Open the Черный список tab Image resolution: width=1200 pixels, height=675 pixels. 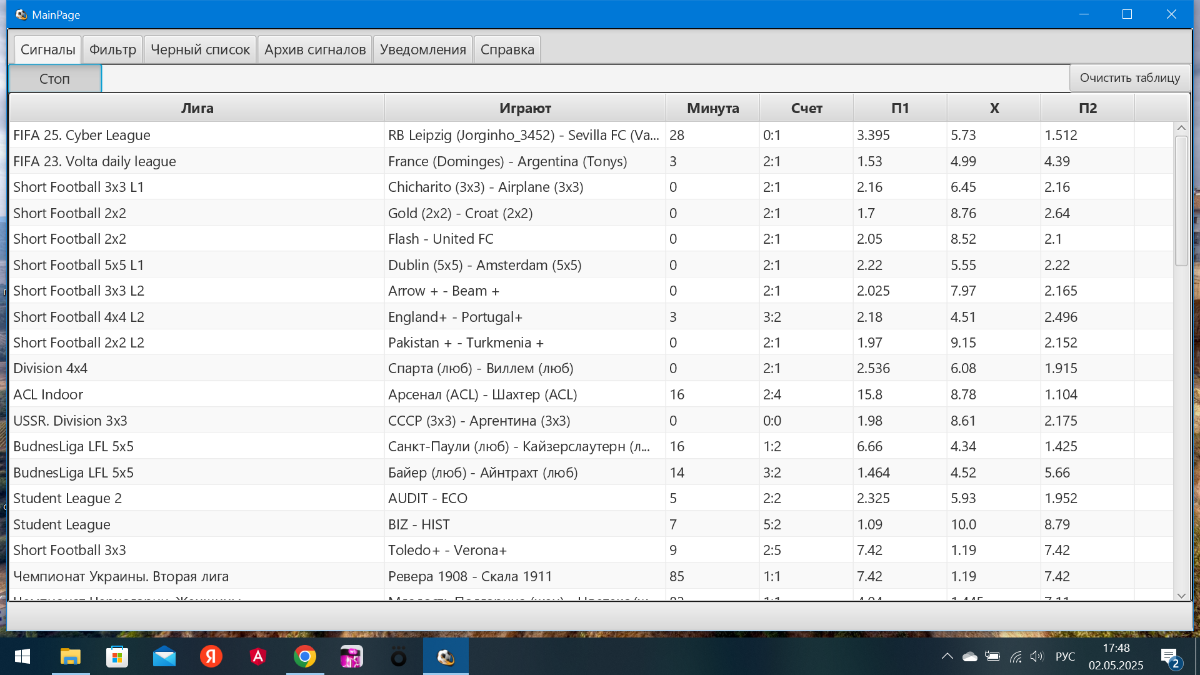click(x=200, y=49)
